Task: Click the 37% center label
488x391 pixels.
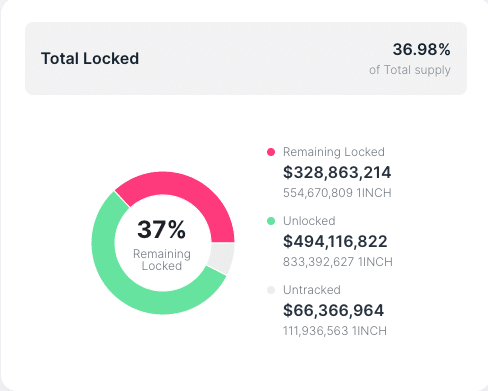Action: tap(162, 230)
